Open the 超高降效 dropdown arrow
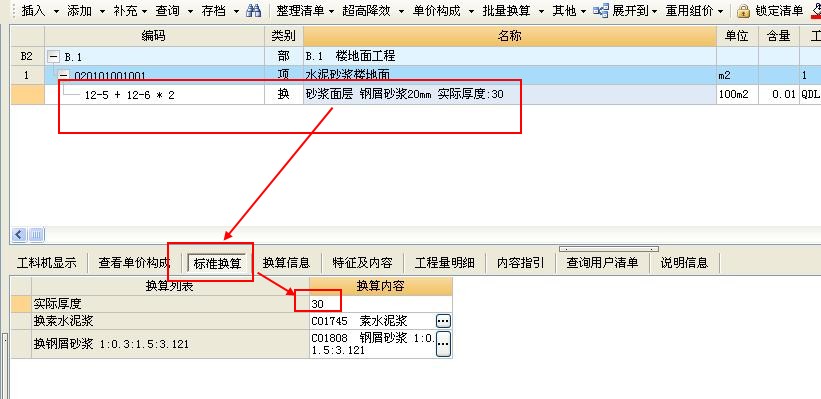This screenshot has height=399, width=821. tap(402, 11)
